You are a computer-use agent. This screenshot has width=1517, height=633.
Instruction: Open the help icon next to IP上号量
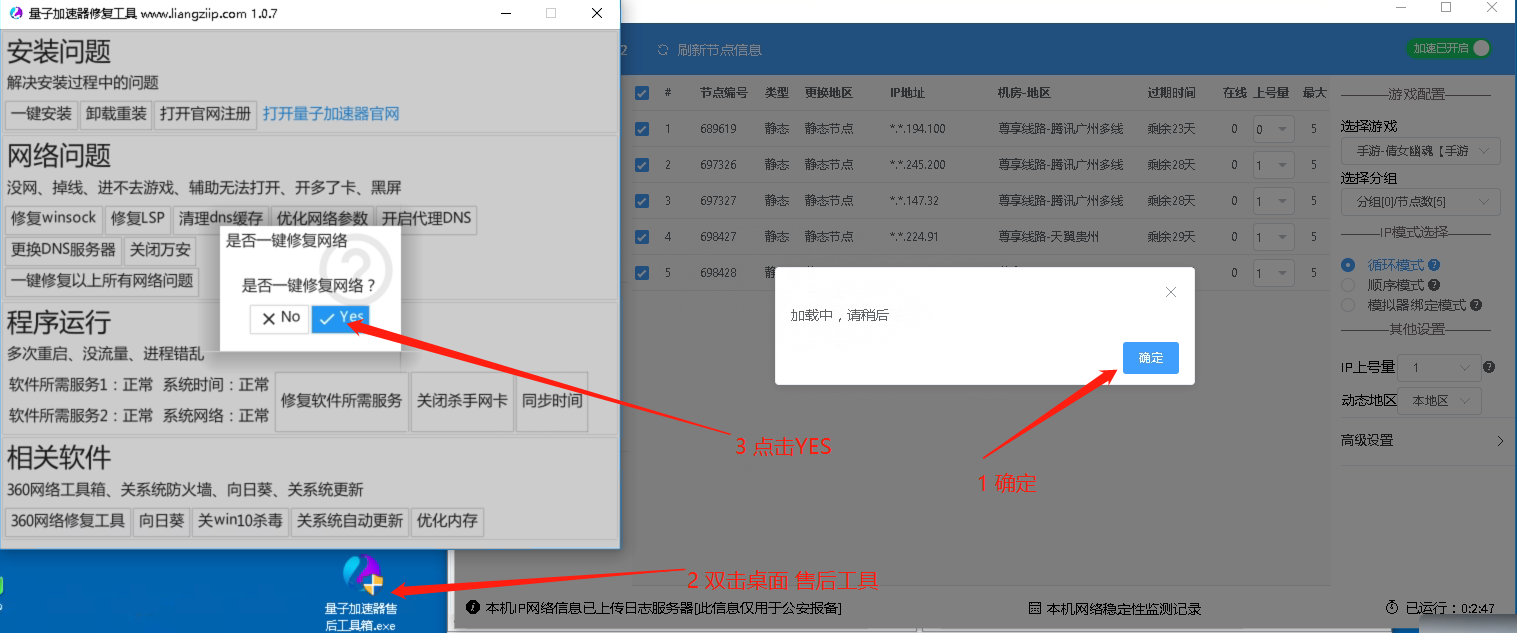coord(1489,367)
